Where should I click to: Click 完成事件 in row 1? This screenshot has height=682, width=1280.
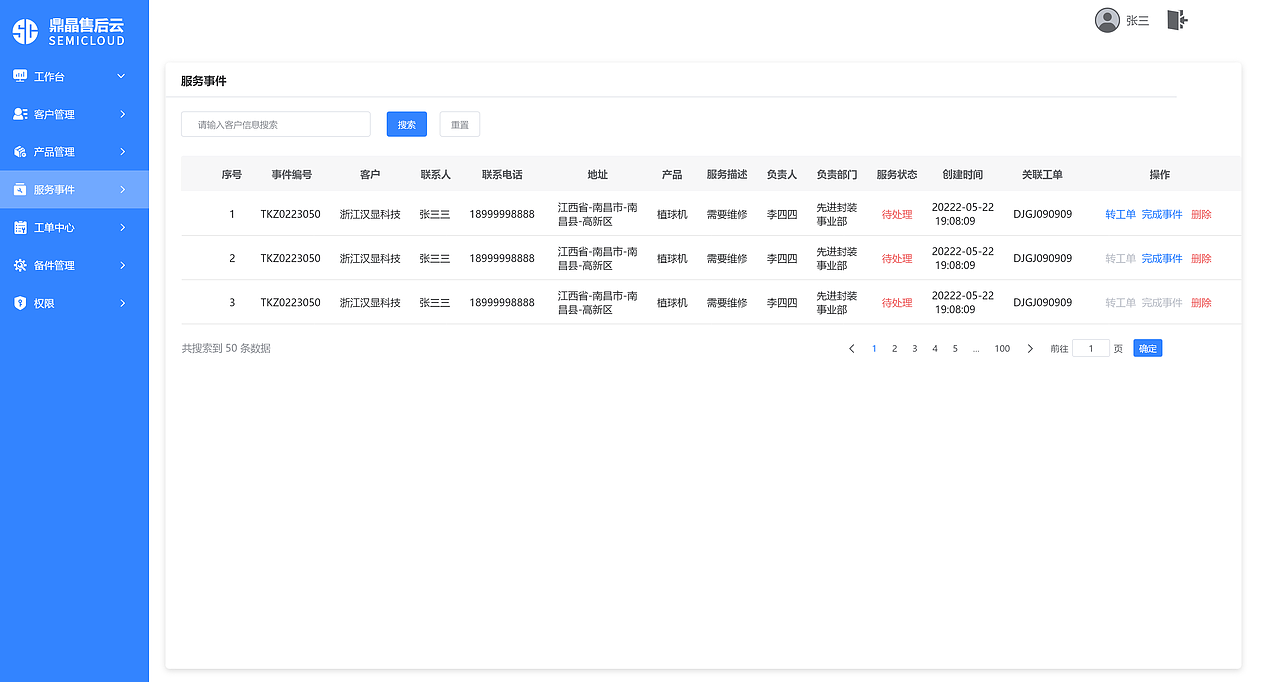1162,214
